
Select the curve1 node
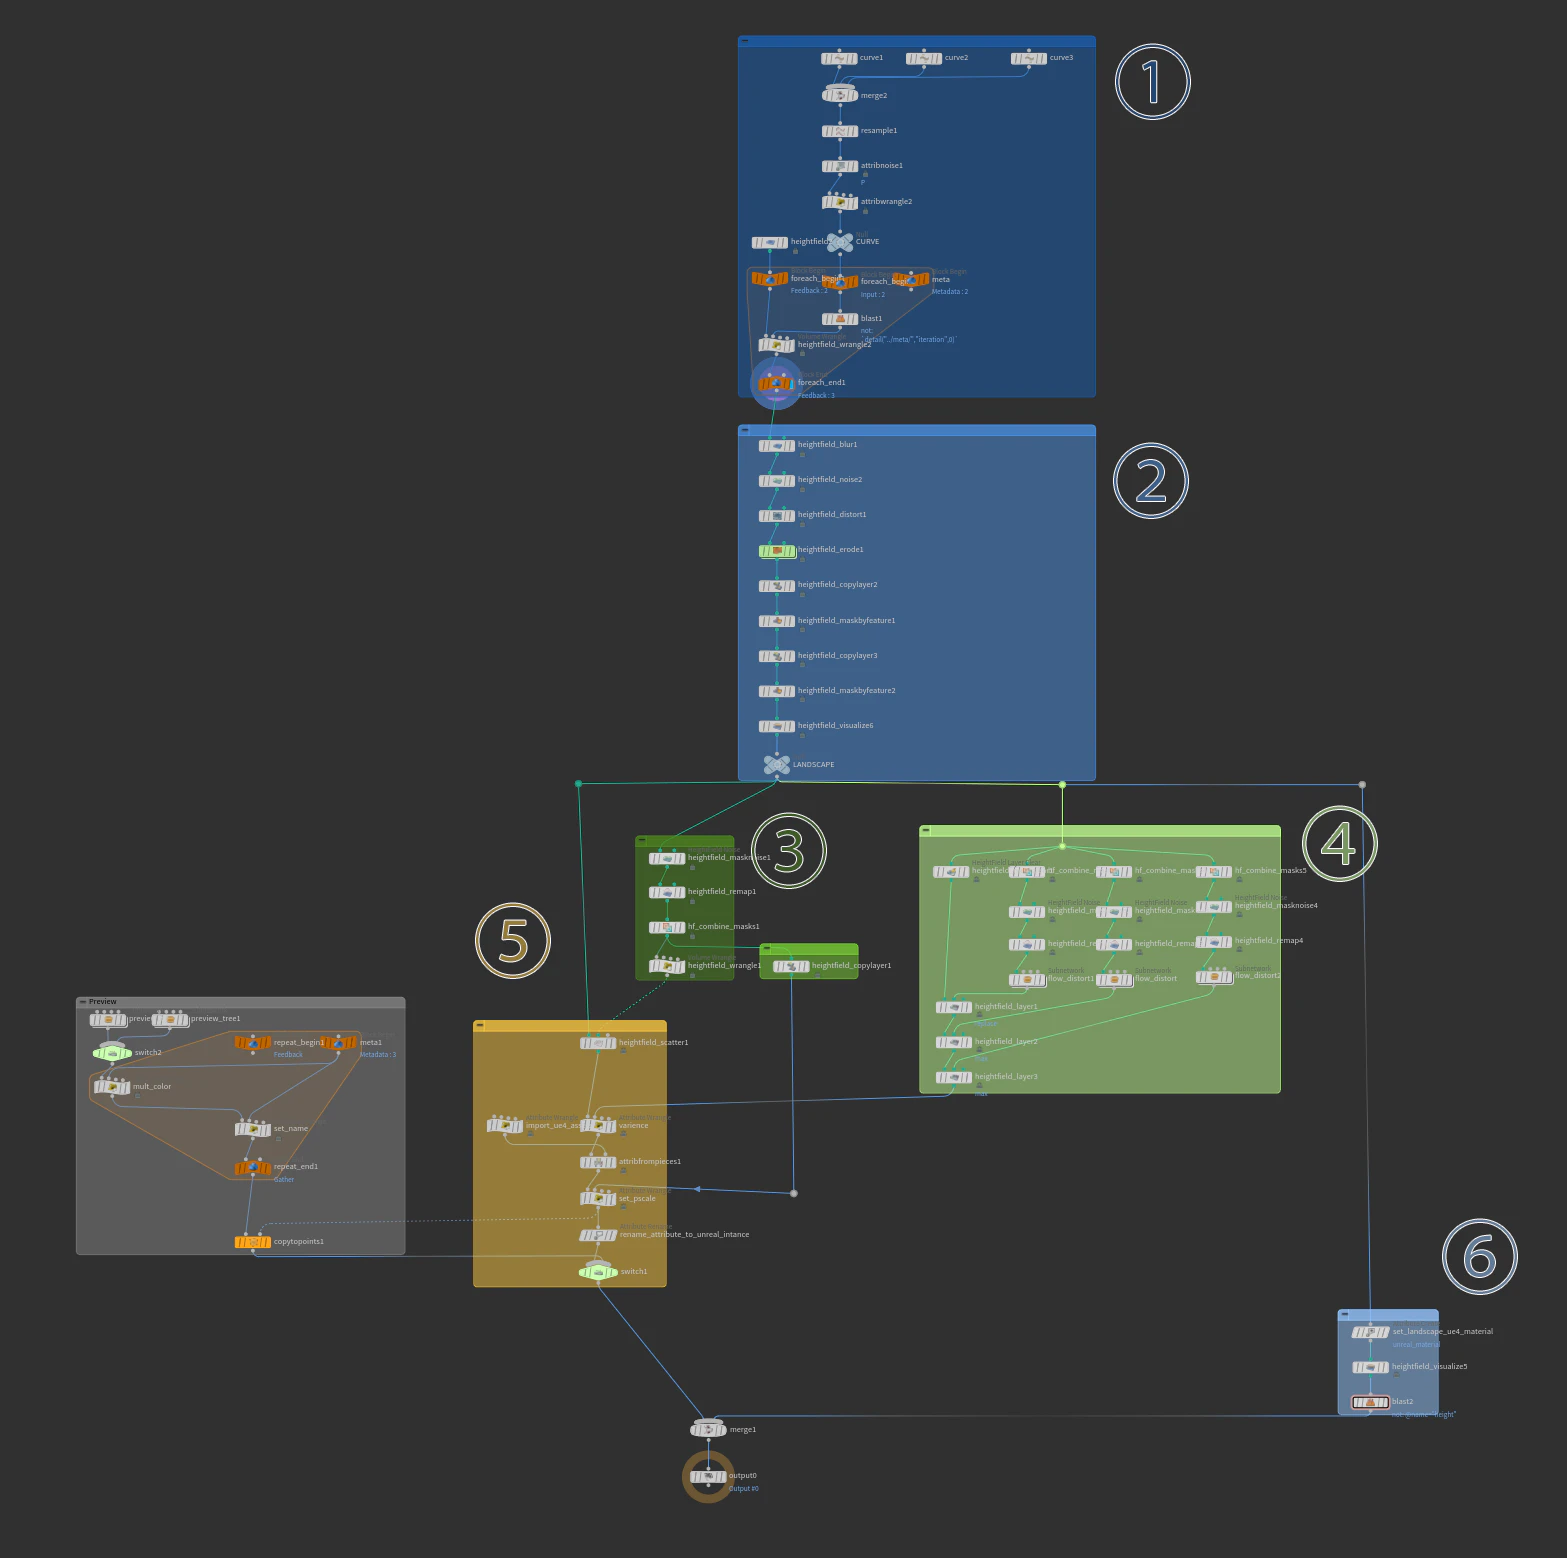(839, 58)
